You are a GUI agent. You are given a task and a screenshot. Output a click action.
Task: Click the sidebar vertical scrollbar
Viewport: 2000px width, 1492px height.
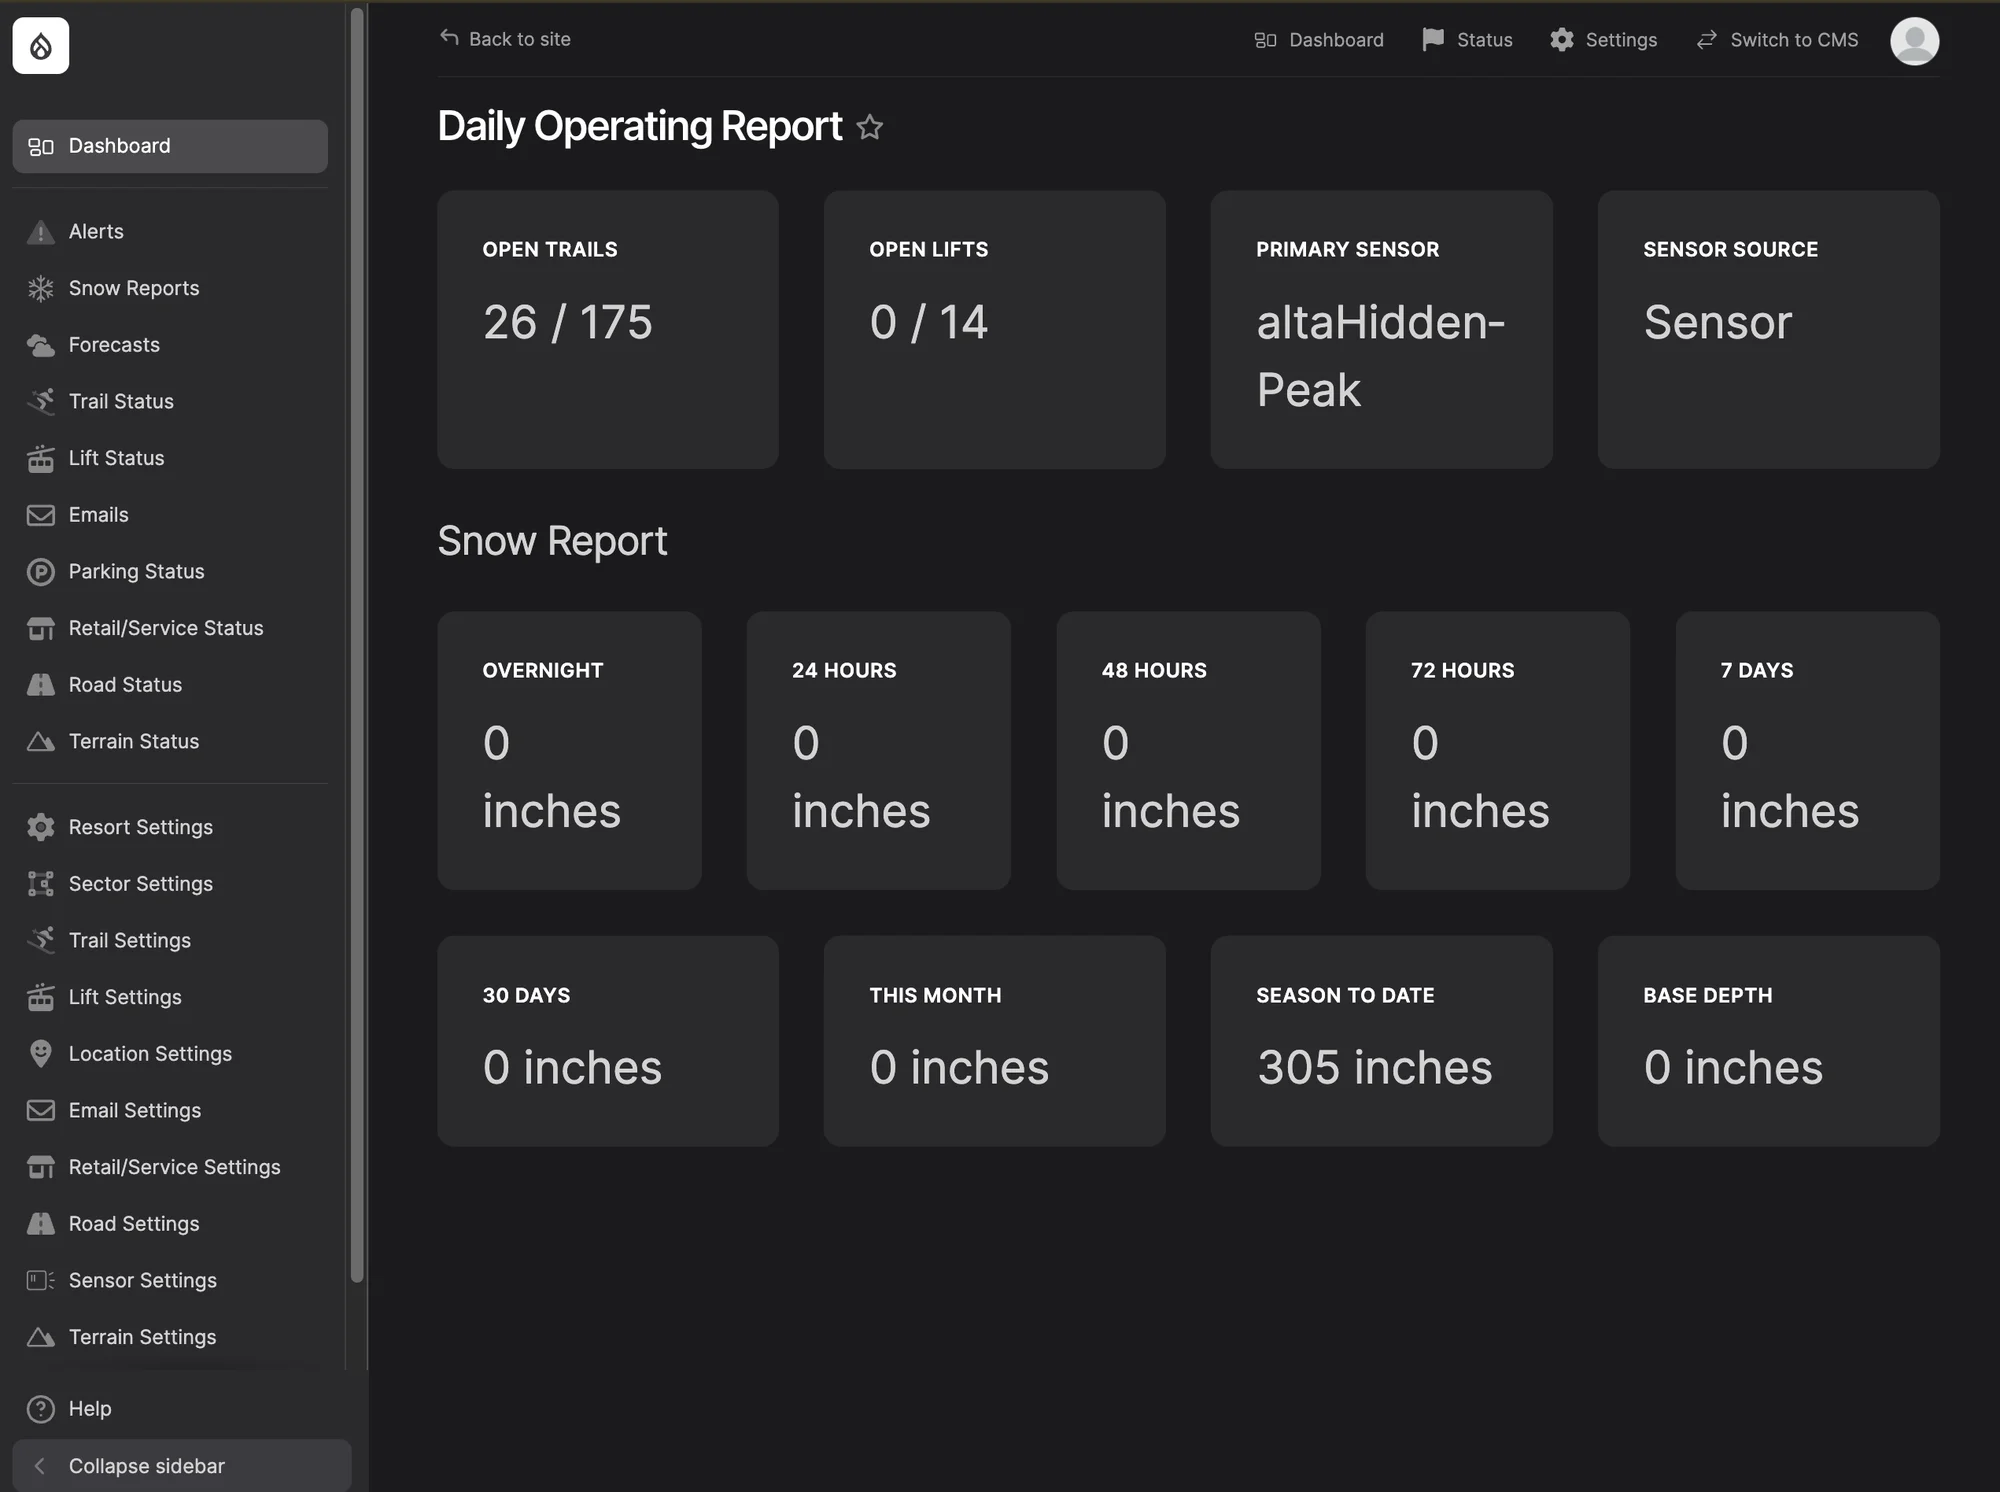357,645
